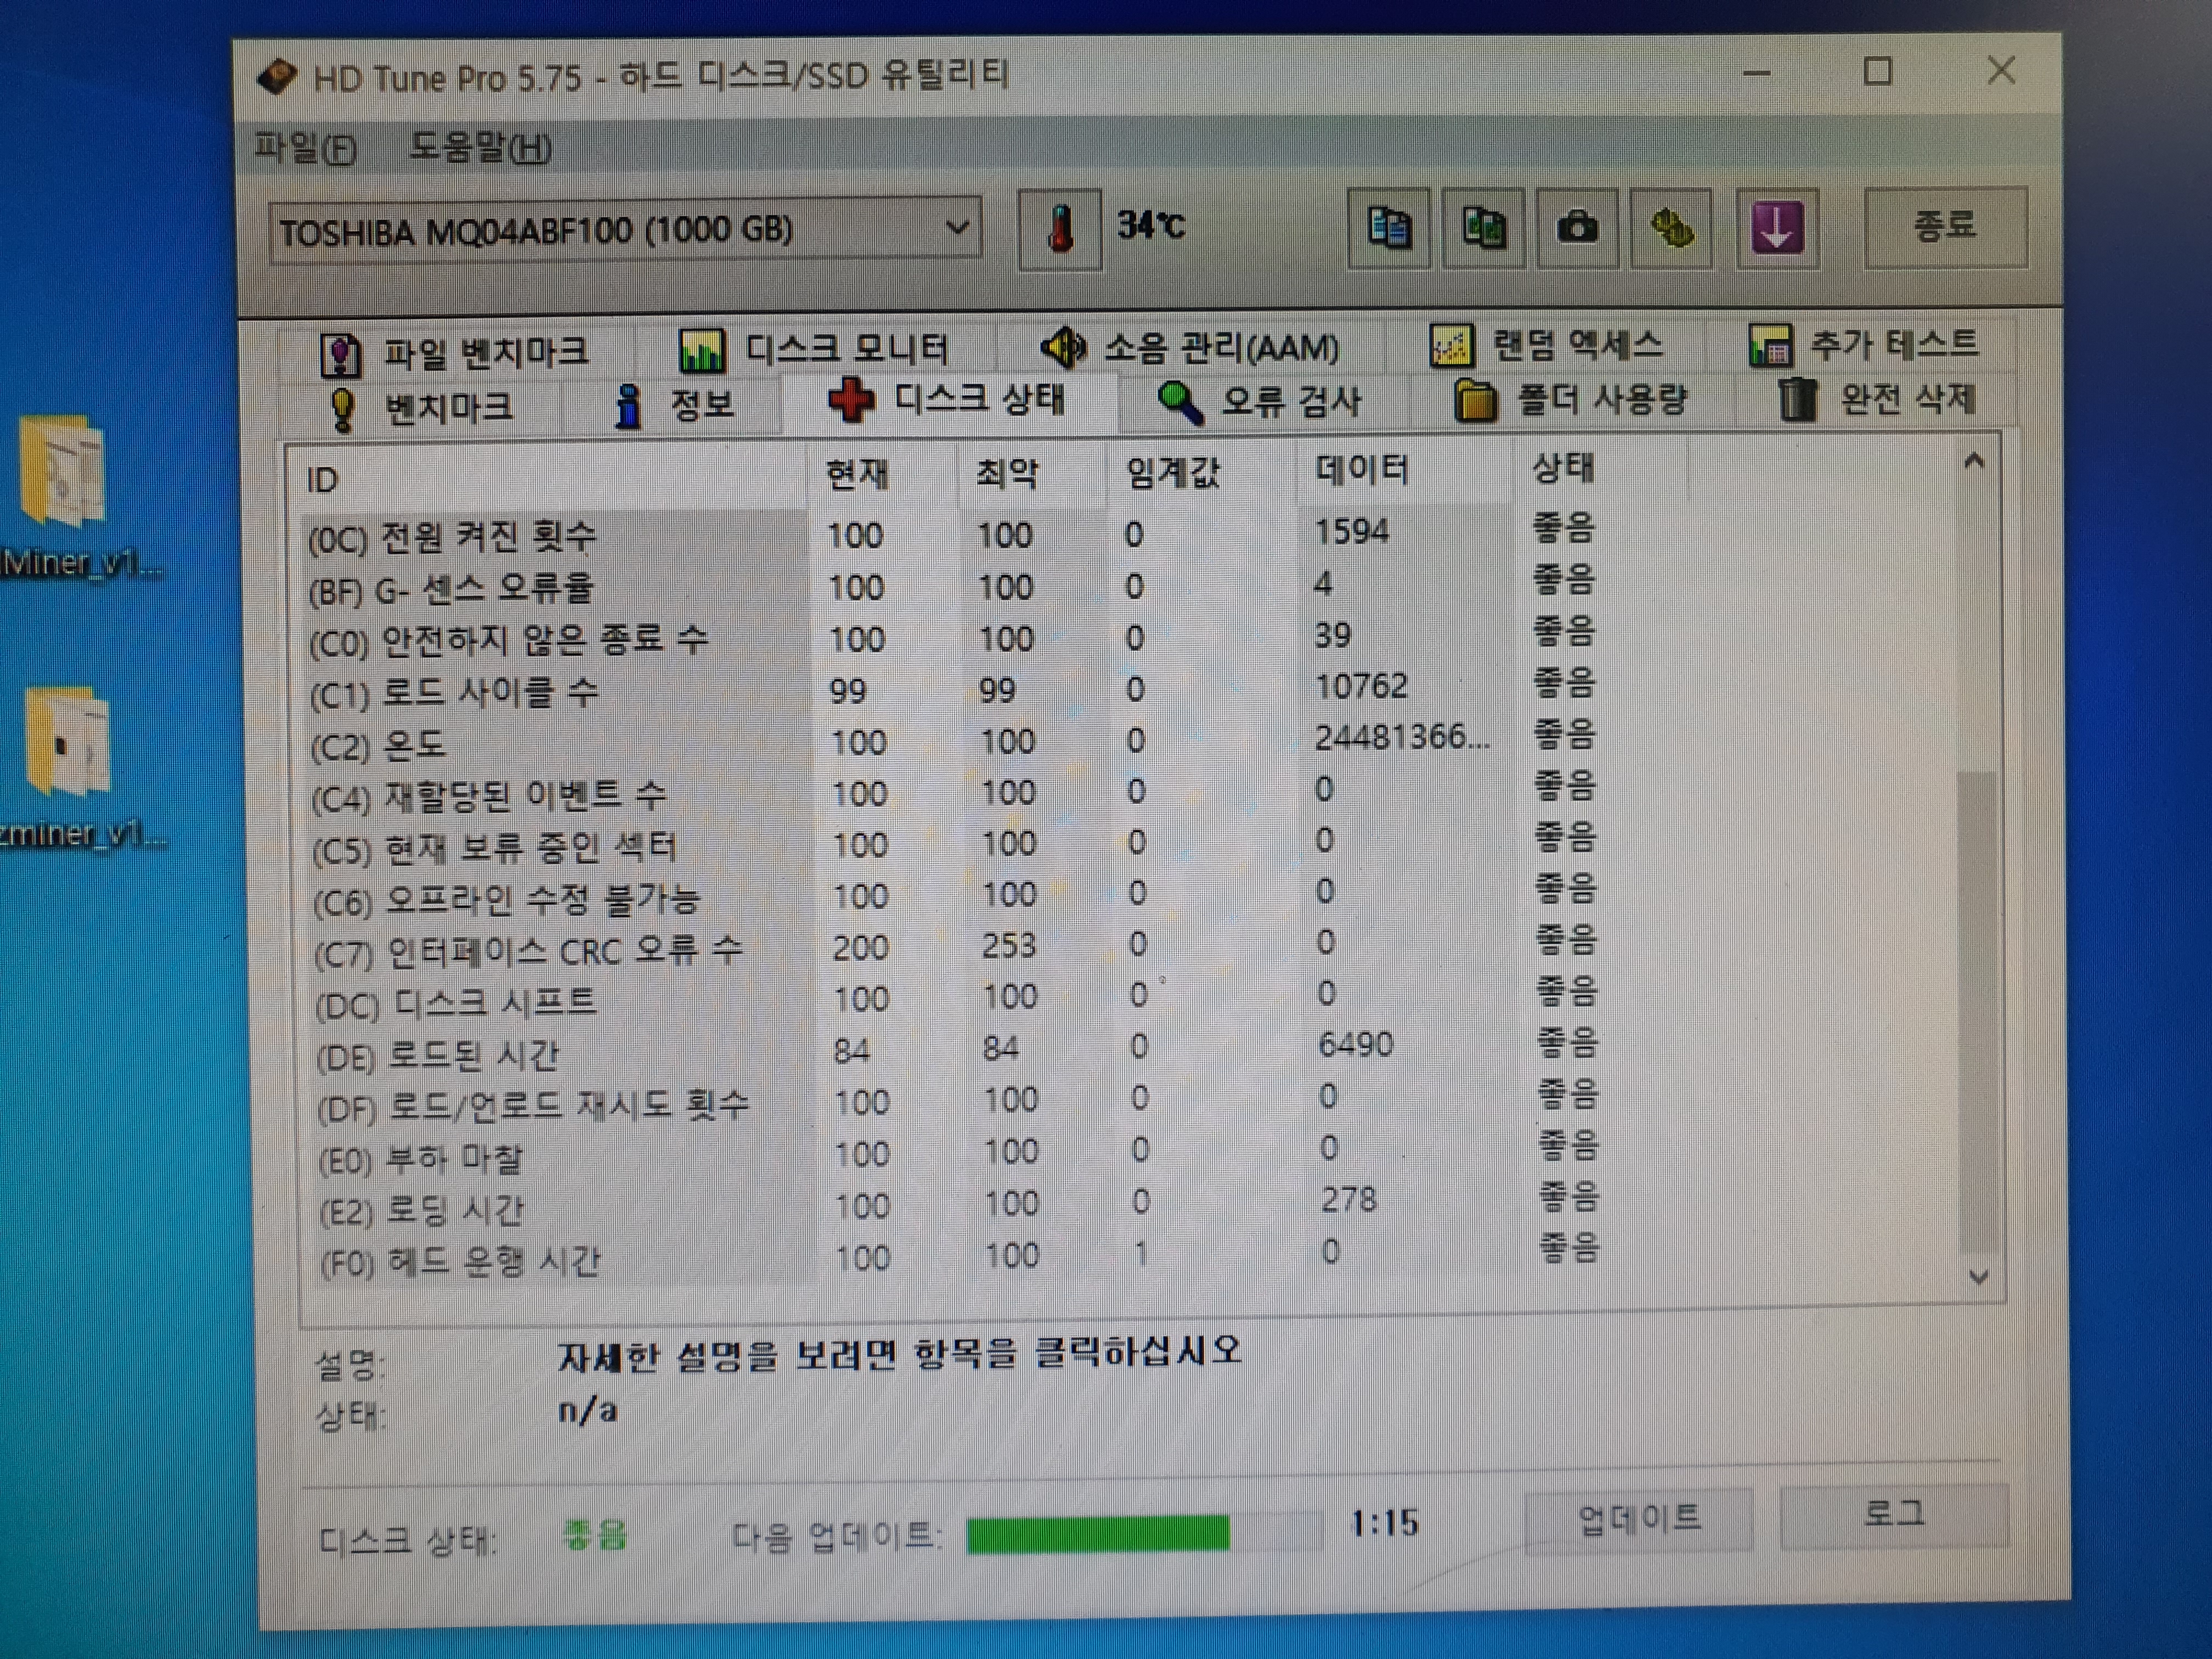Image resolution: width=2212 pixels, height=1659 pixels.
Task: Close the HD Tune Pro window
Action: (2001, 70)
